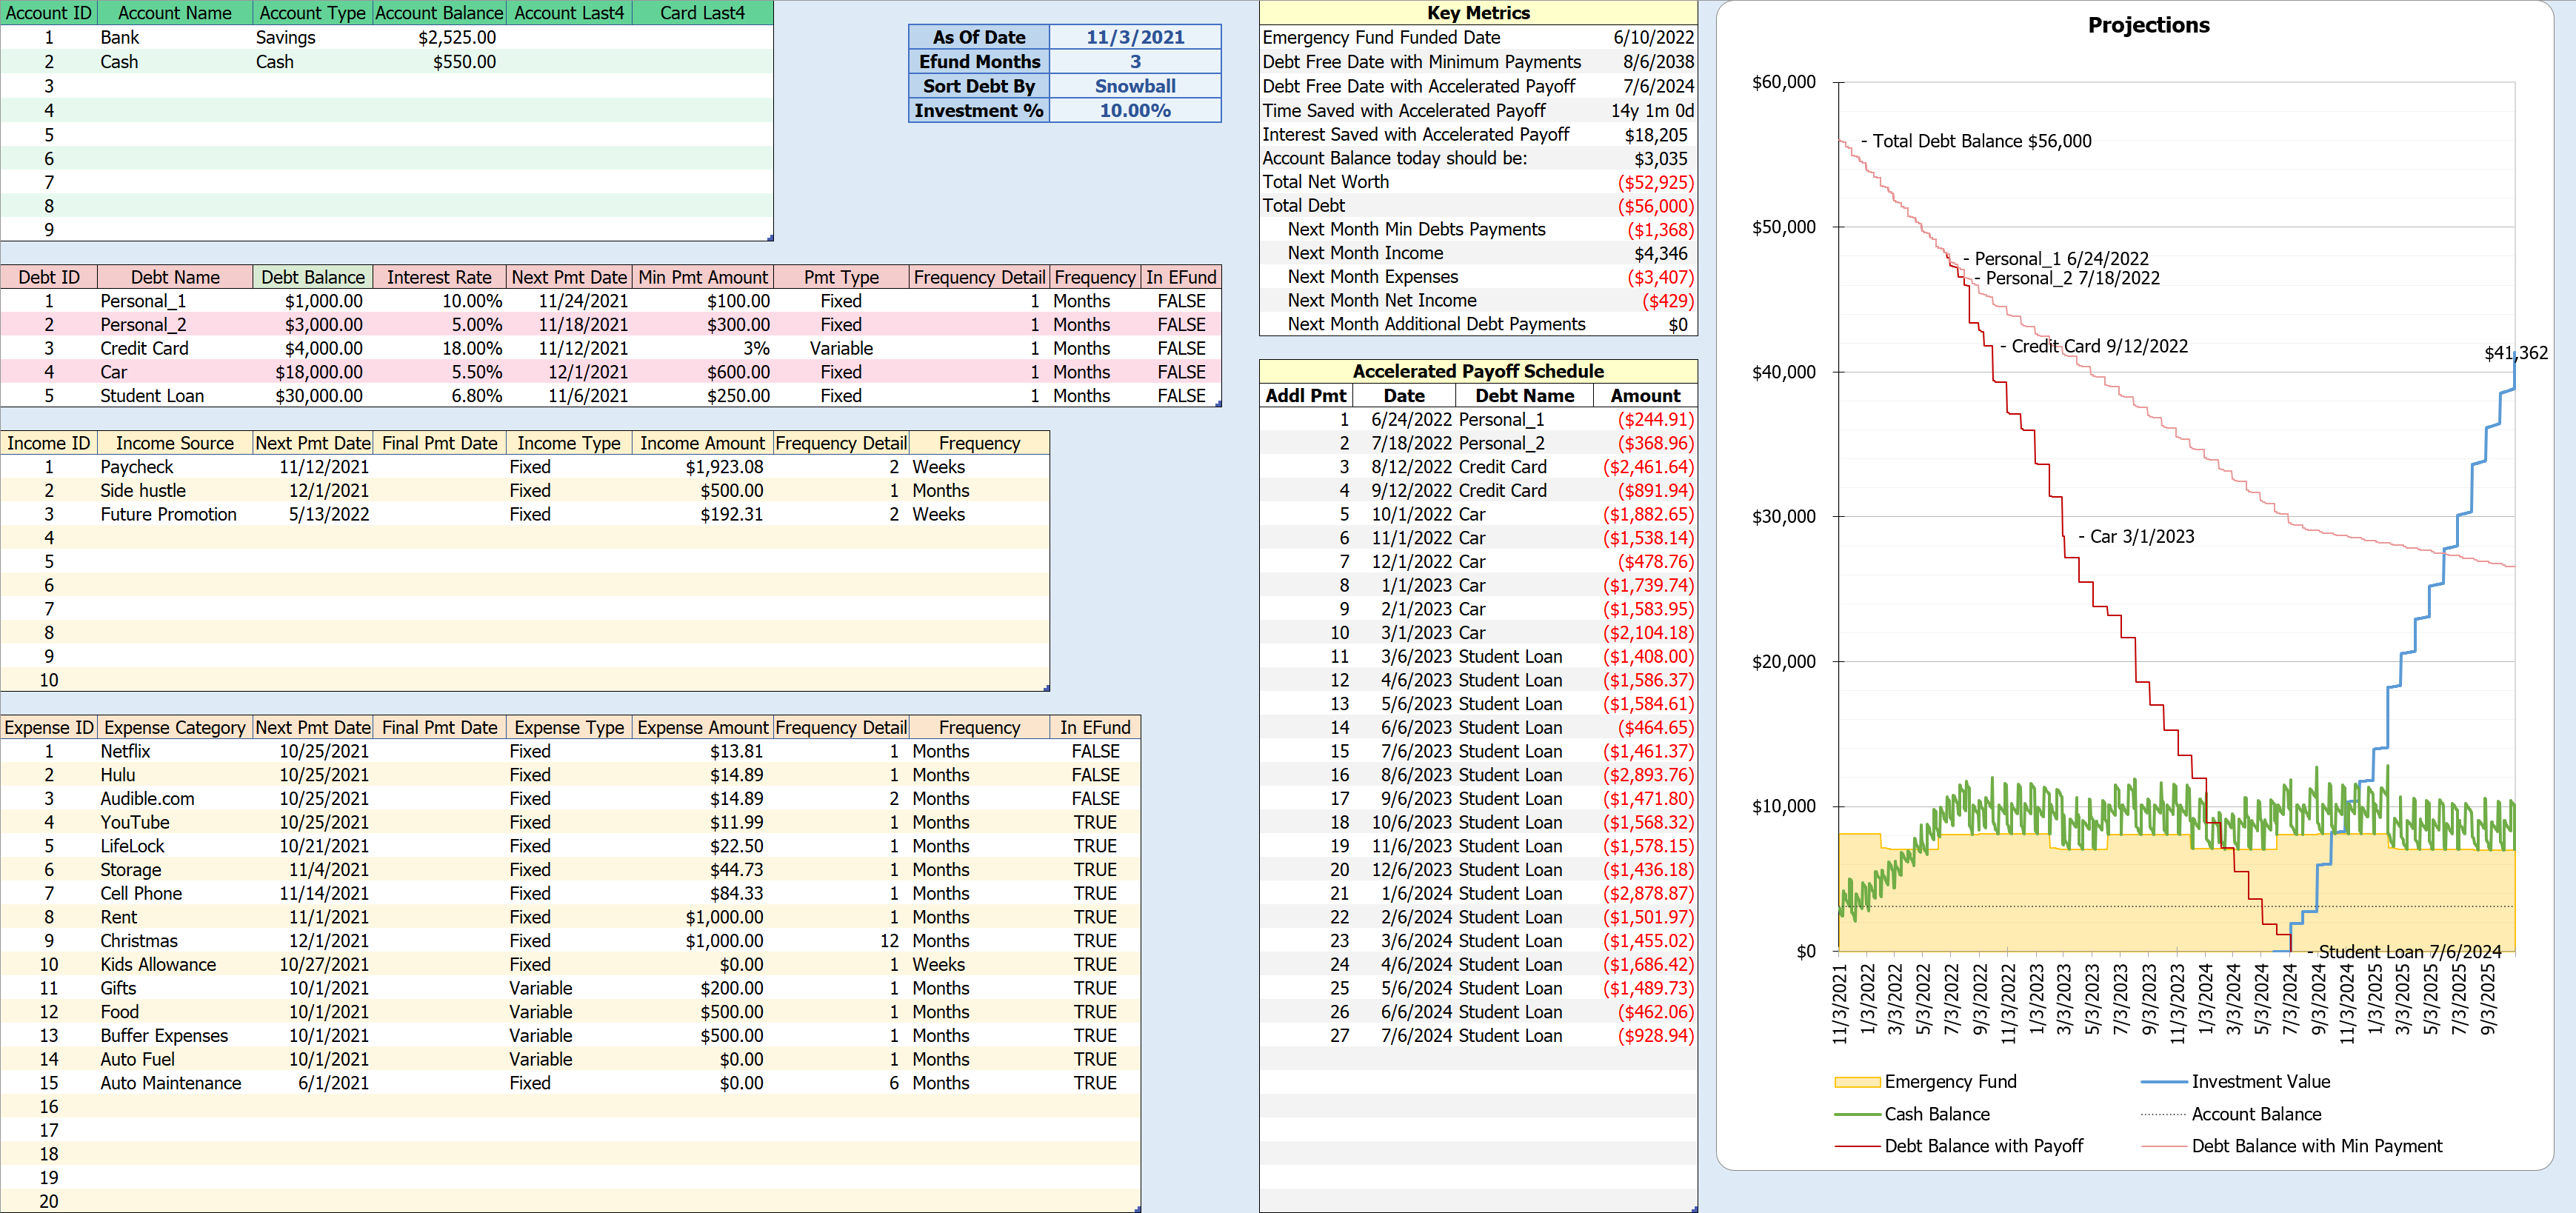
Task: Click the Key Metrics header
Action: click(x=1478, y=13)
